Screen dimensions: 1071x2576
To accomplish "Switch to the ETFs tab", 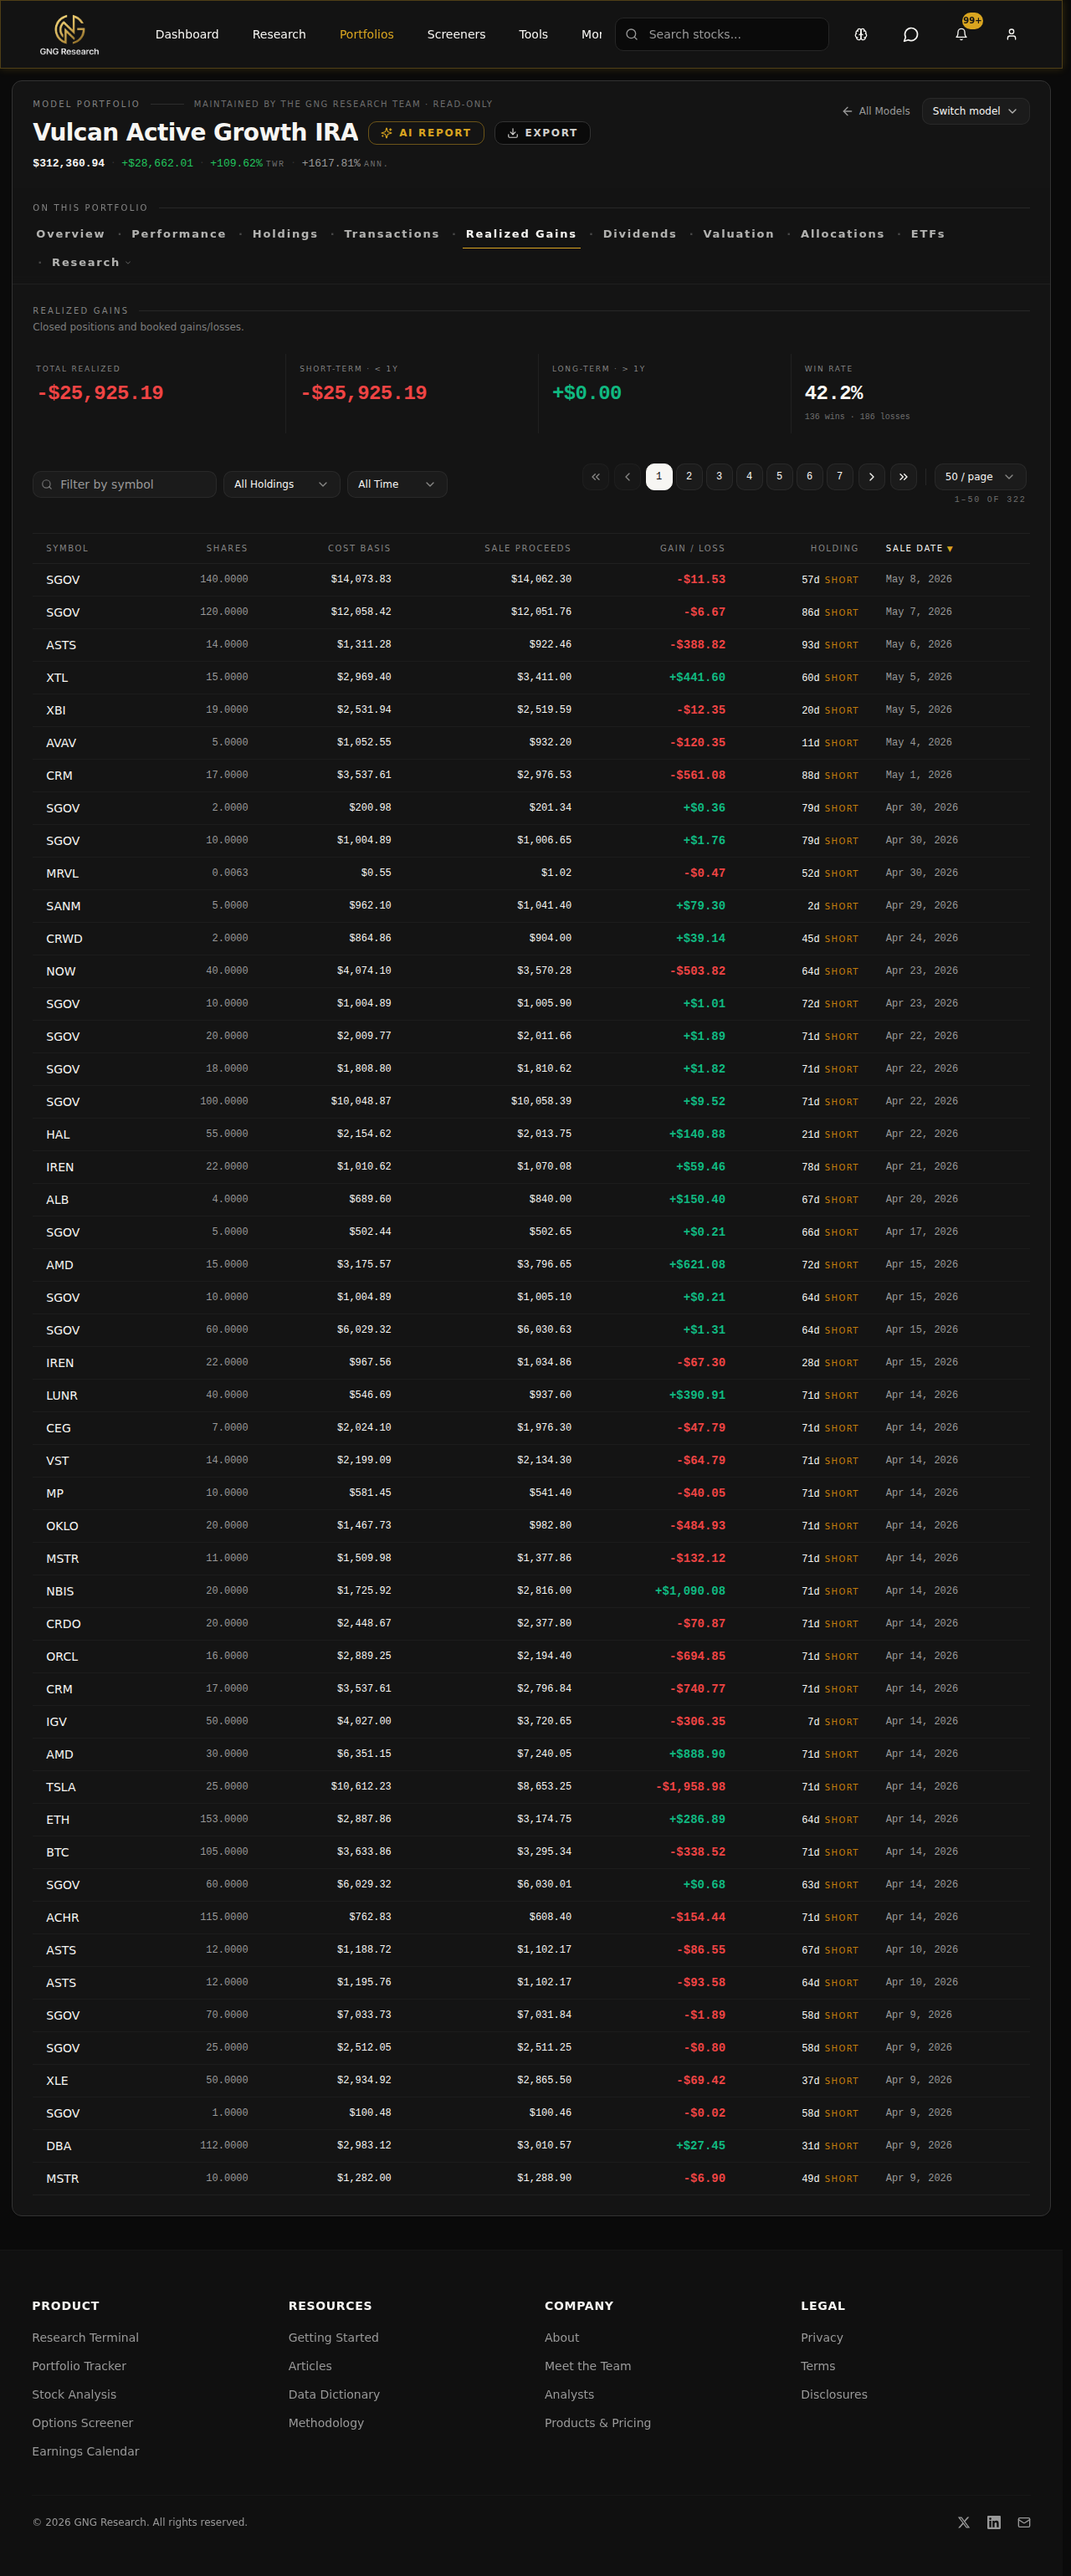I will click(x=928, y=234).
